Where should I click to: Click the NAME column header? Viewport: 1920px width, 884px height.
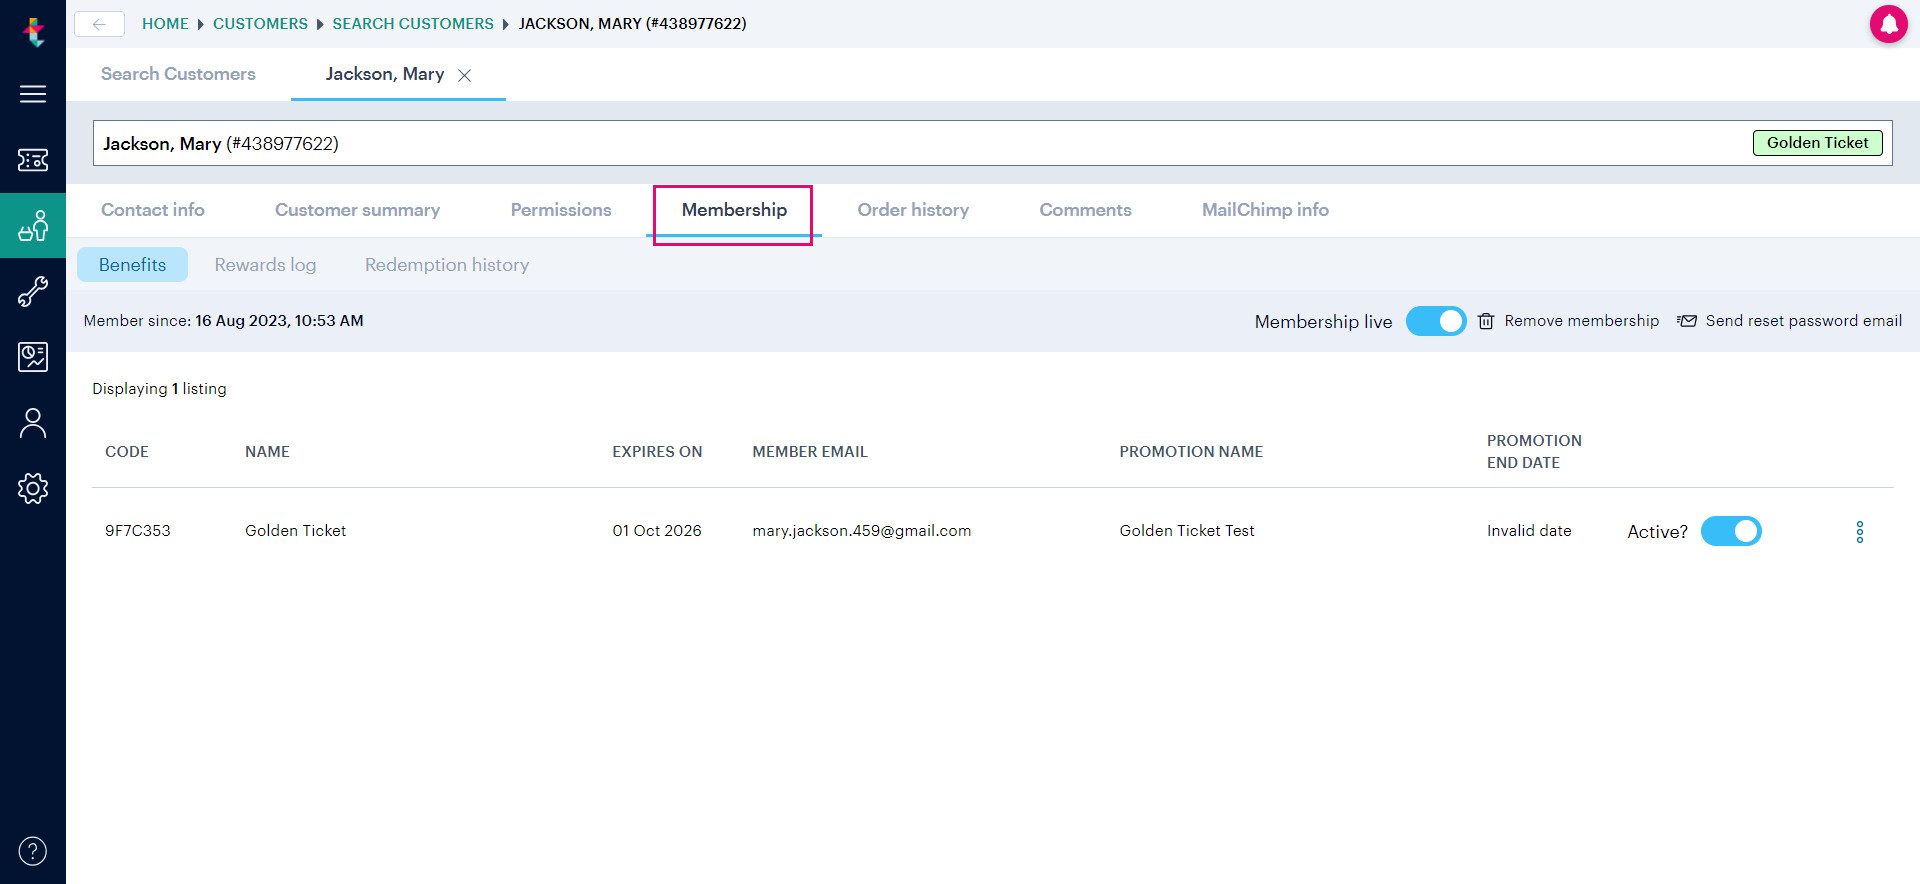267,452
